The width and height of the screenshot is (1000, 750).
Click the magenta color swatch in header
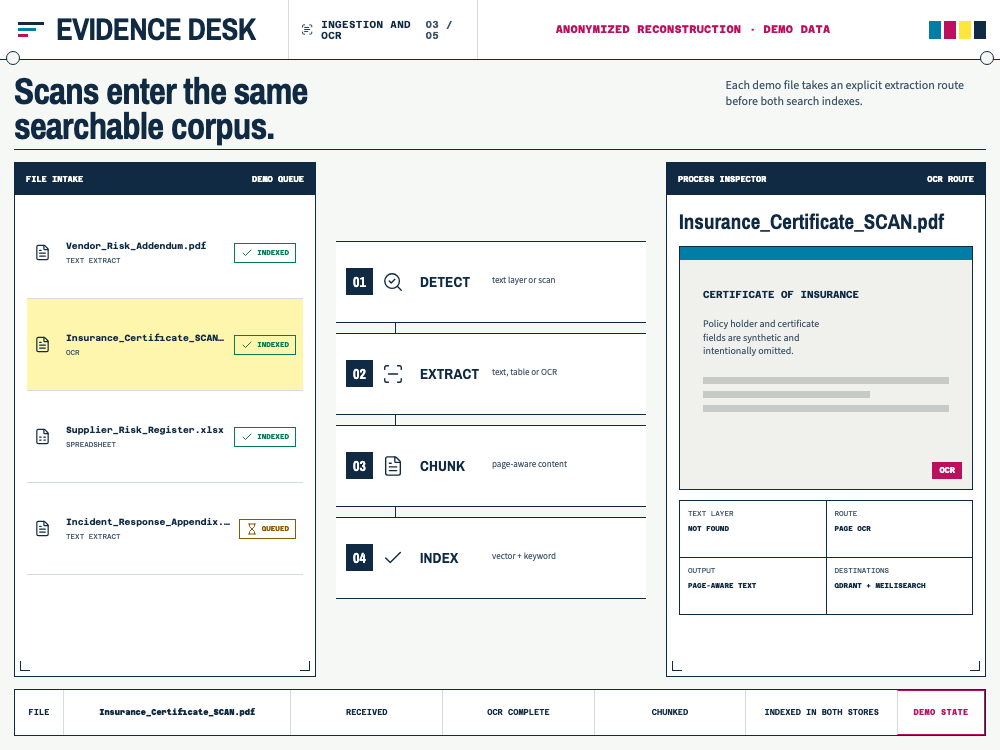click(x=950, y=30)
